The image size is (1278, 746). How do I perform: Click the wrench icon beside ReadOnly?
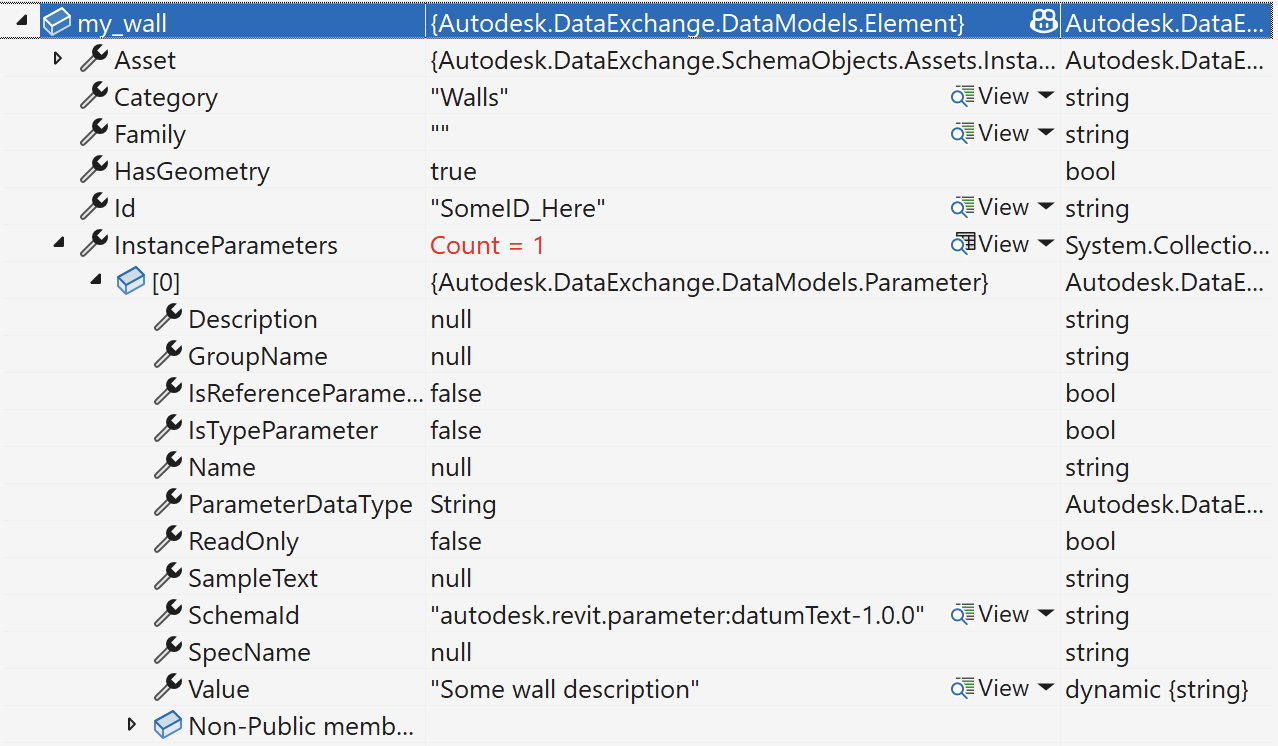[x=168, y=539]
